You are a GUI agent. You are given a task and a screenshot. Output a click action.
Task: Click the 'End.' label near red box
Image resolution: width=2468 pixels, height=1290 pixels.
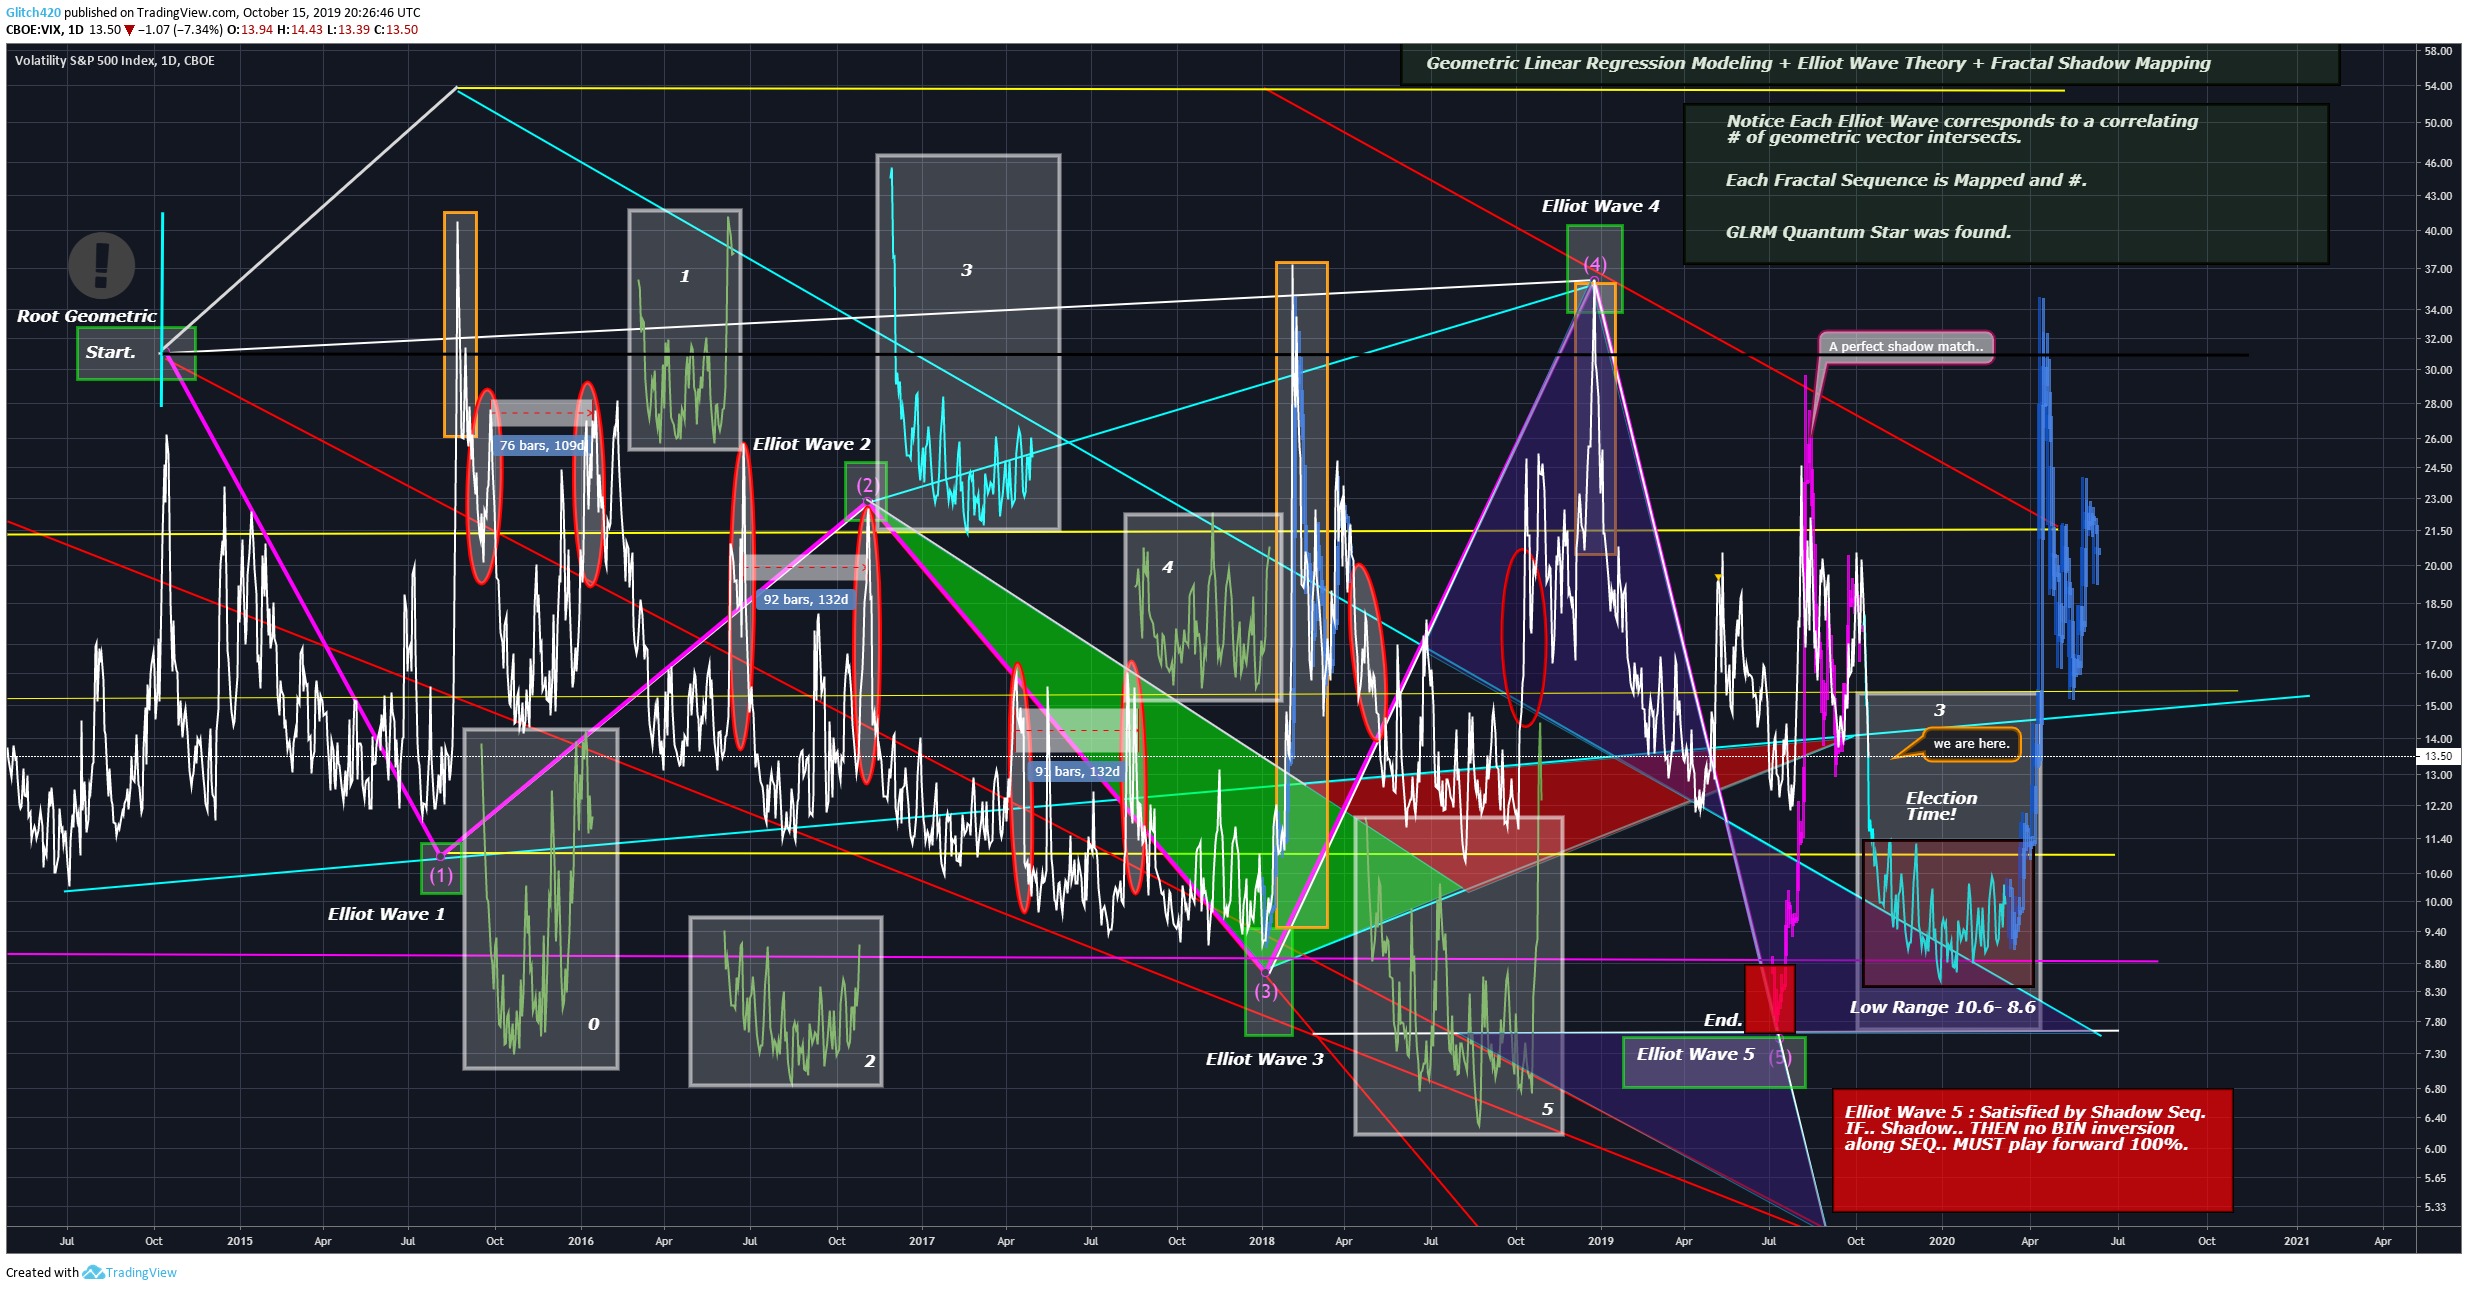pyautogui.click(x=1723, y=1020)
